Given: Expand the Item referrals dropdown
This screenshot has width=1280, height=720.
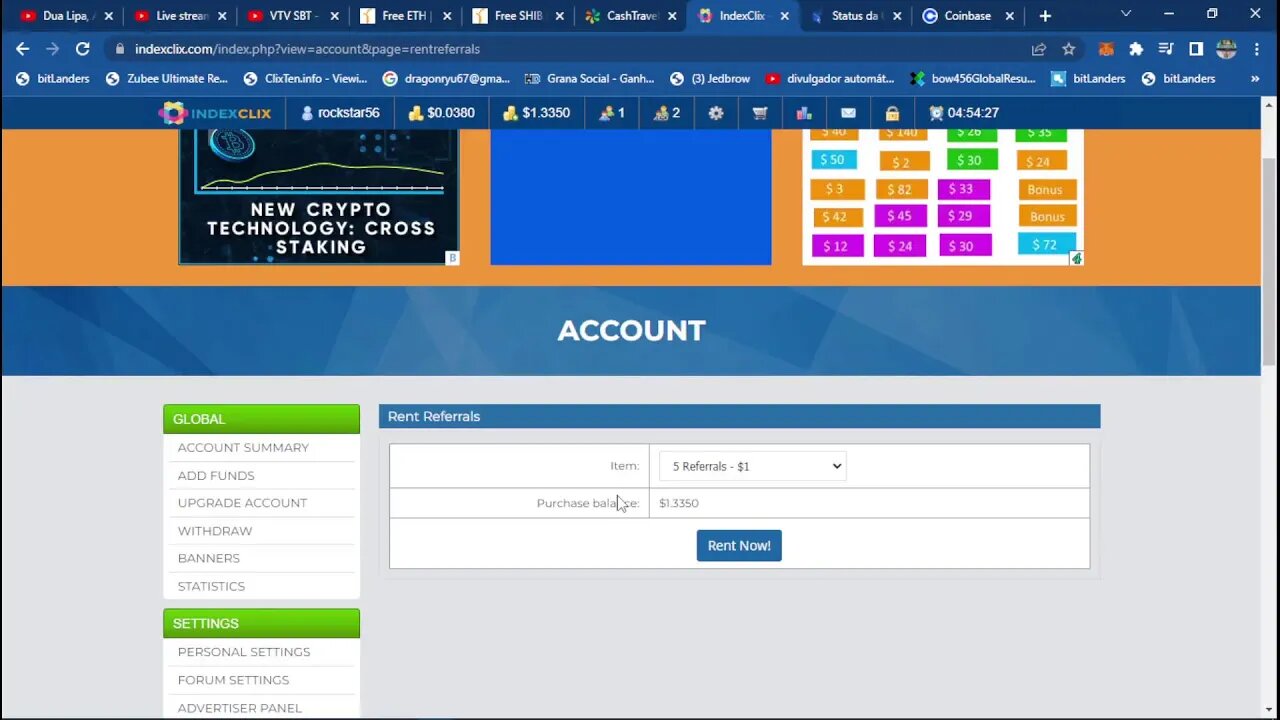Looking at the screenshot, I should coord(752,466).
